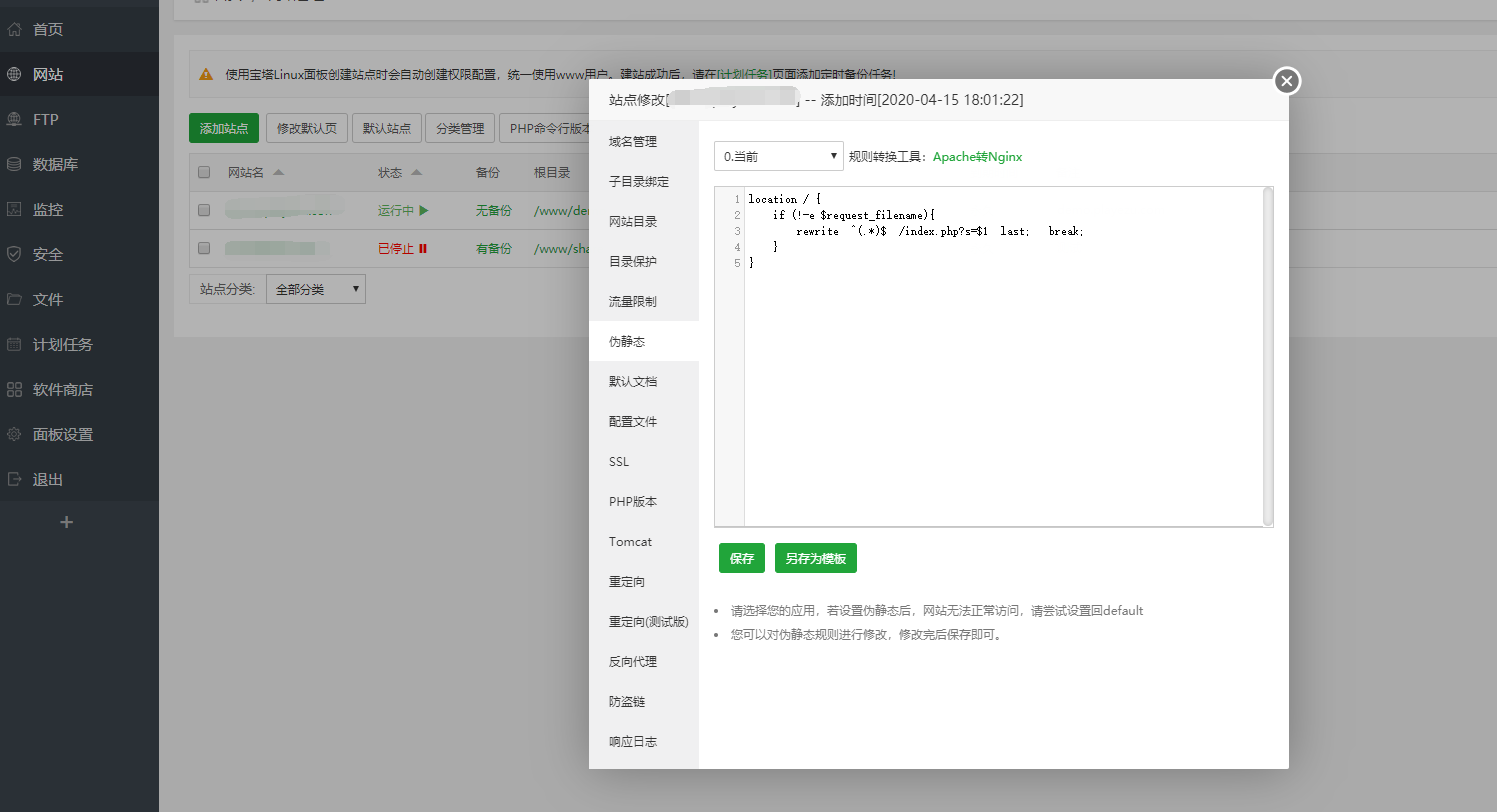Viewport: 1497px width, 812px height.
Task: Click the 有备份 link in the stopped site row
Action: point(494,248)
